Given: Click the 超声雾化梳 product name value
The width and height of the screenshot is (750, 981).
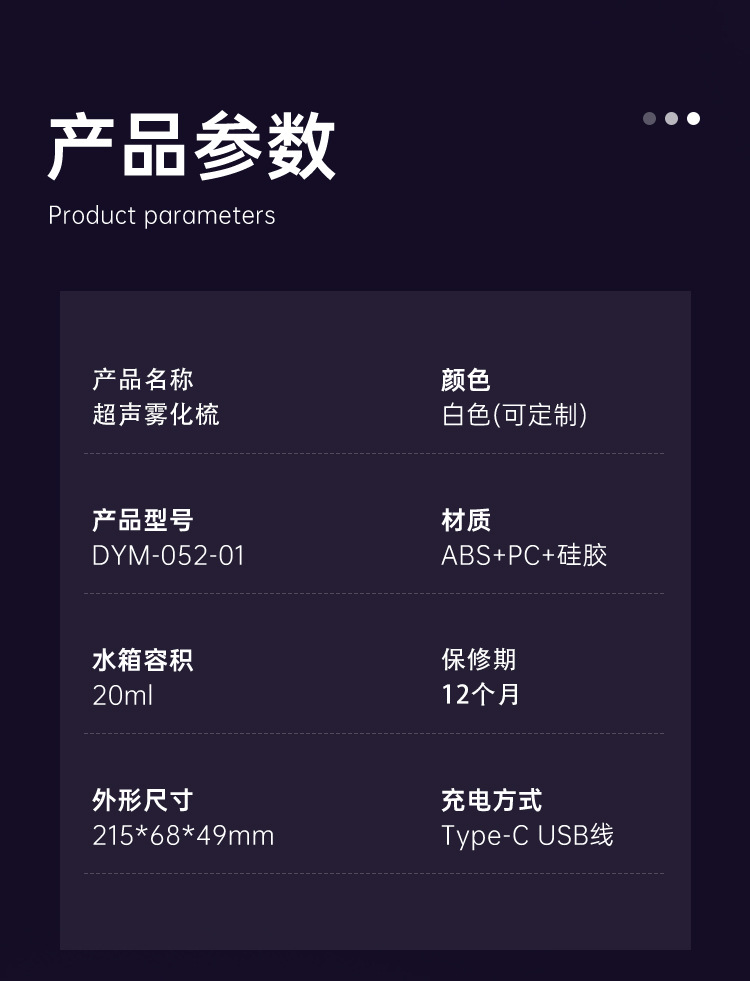Looking at the screenshot, I should 156,415.
